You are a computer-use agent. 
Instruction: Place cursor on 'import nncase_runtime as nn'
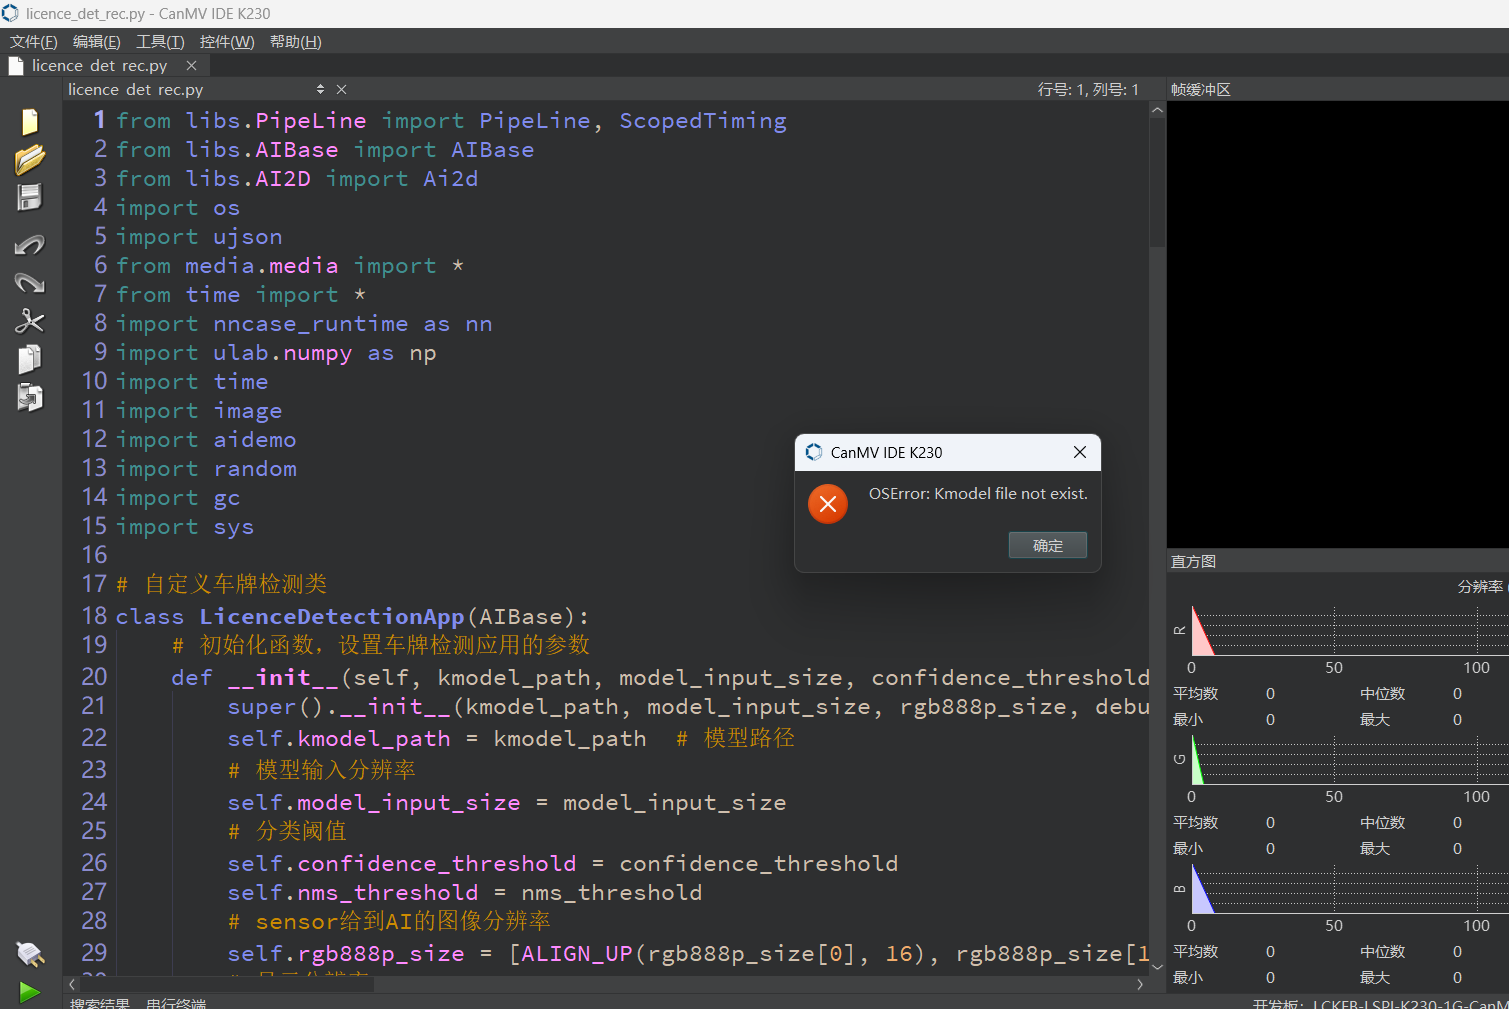[x=304, y=324]
